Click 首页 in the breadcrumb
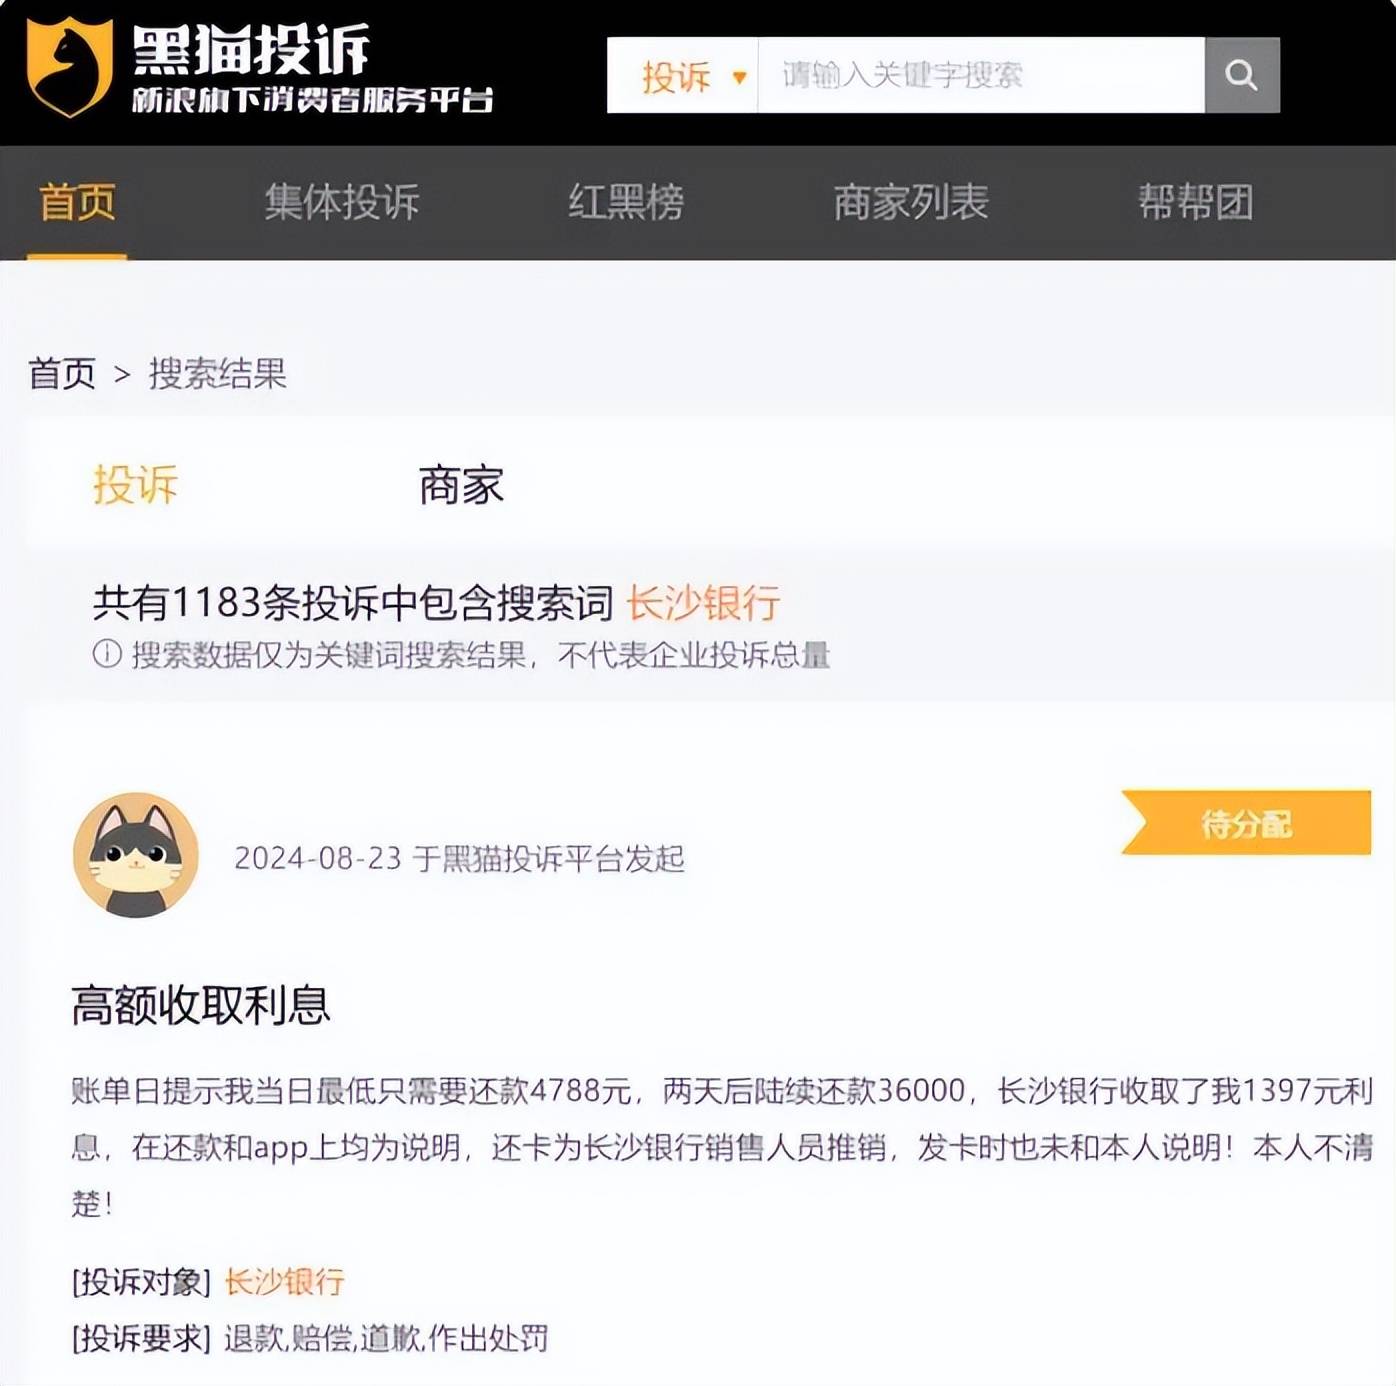Image resolution: width=1396 pixels, height=1386 pixels. [62, 374]
